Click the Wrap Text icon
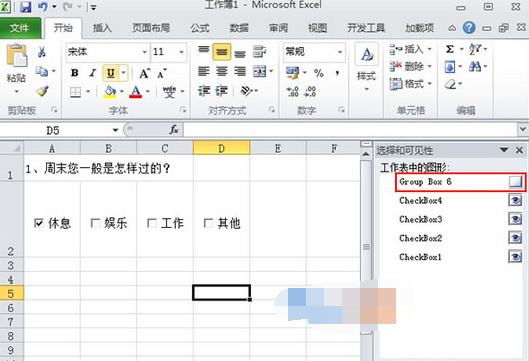The height and width of the screenshot is (361, 529). 259,52
